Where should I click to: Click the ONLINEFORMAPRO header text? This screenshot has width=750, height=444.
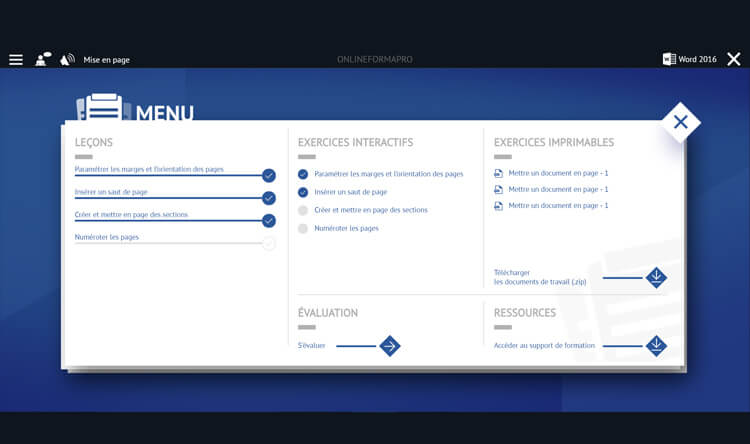coord(375,59)
